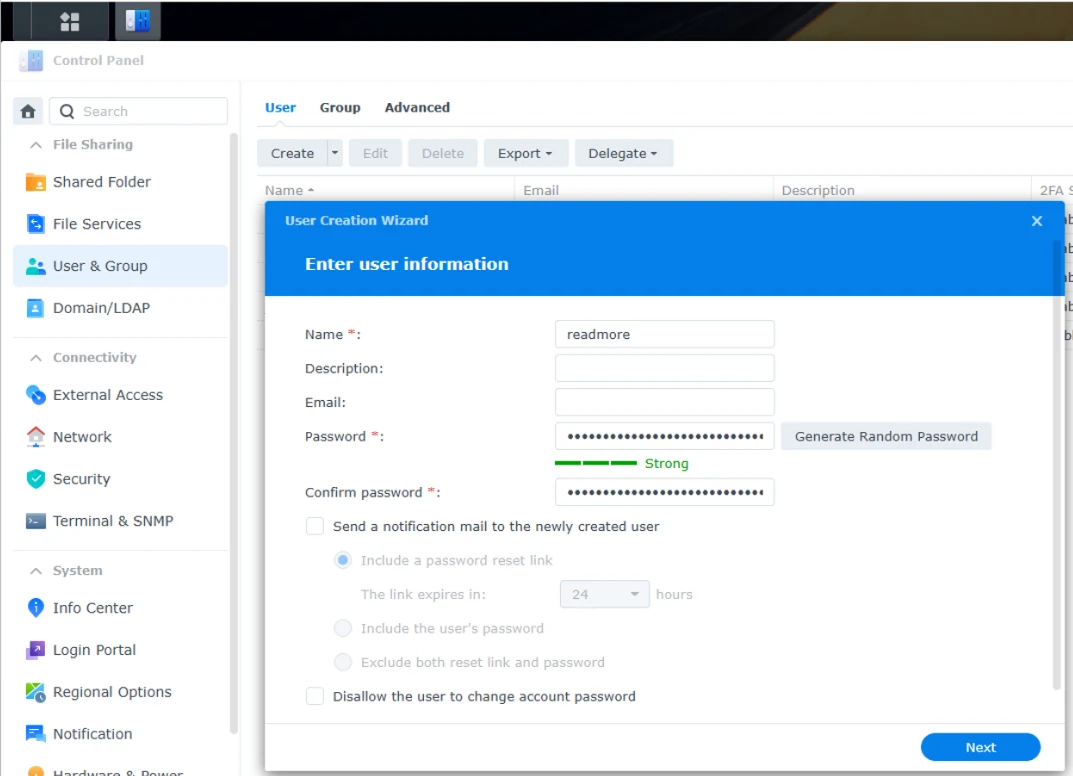Click the Notification icon

click(x=36, y=734)
